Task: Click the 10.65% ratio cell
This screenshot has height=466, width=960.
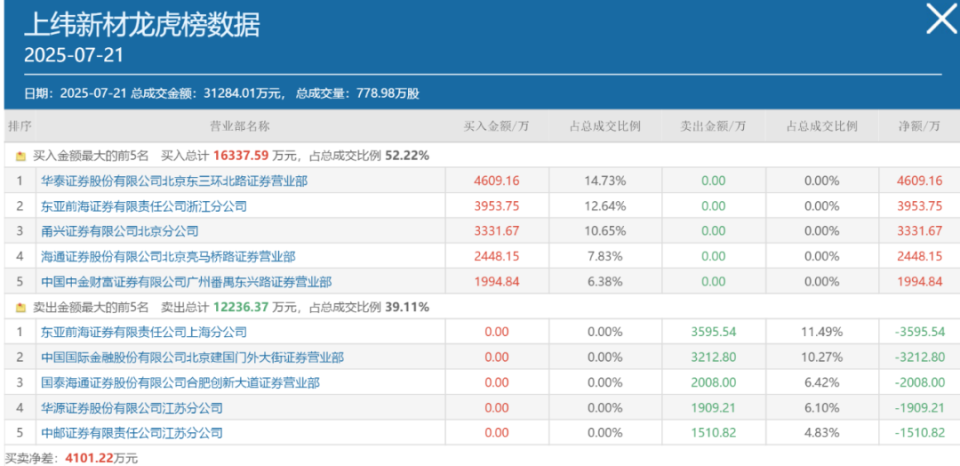Action: [x=605, y=231]
